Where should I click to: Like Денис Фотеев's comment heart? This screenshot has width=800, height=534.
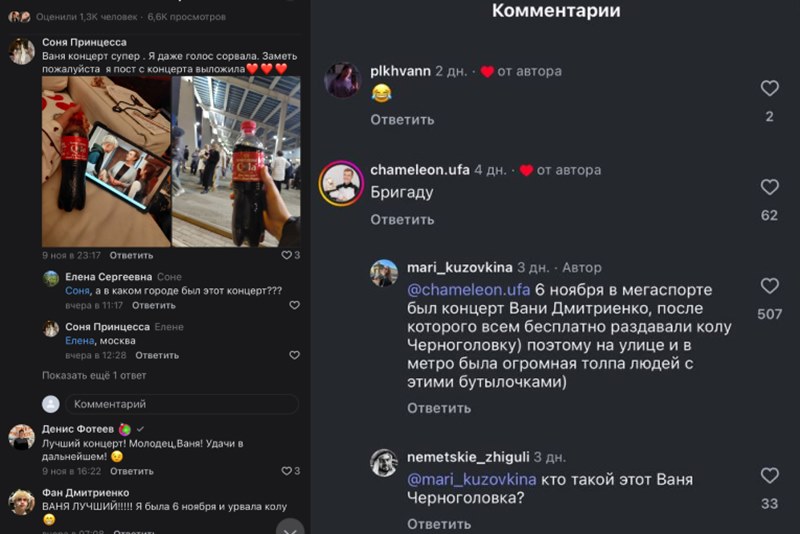coord(286,471)
